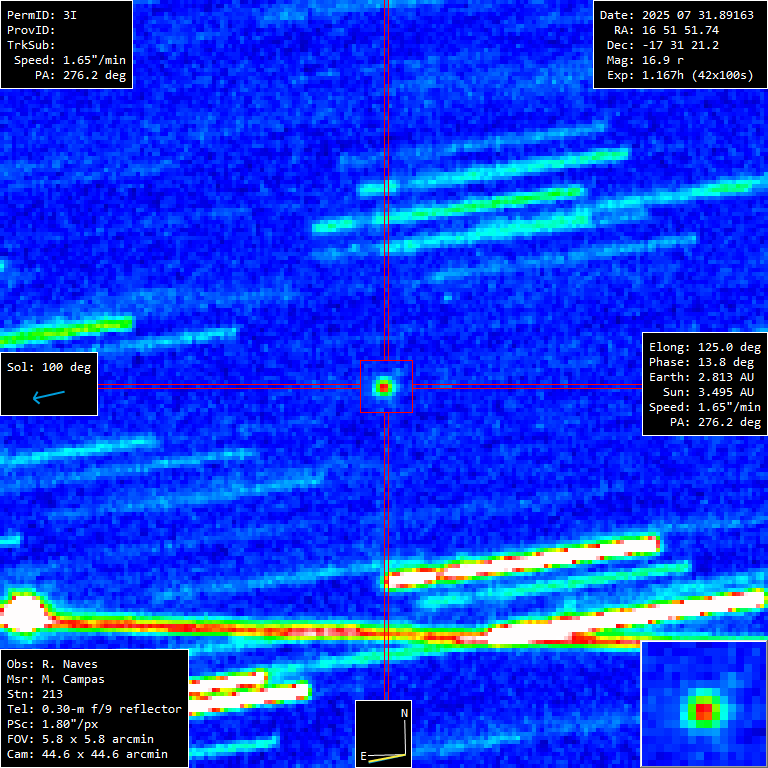Select the 'Sol: 100 deg' label
The height and width of the screenshot is (768, 768).
tap(49, 367)
